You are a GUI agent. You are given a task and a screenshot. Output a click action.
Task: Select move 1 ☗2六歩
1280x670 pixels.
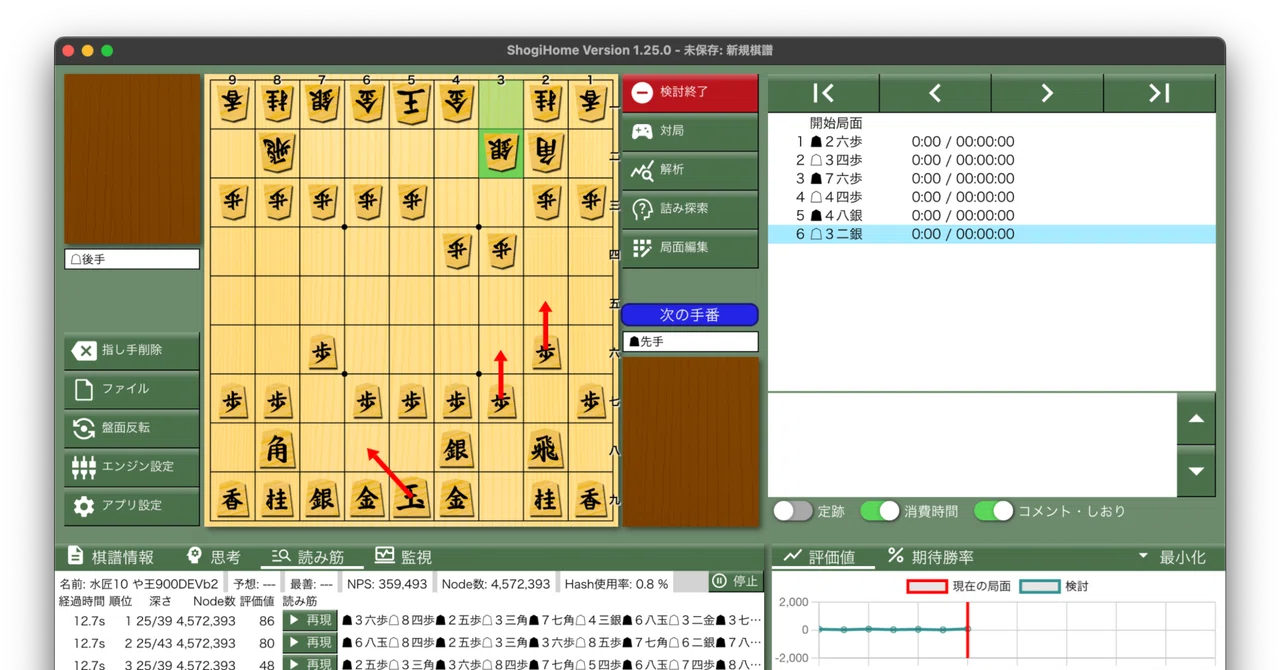tap(992, 142)
